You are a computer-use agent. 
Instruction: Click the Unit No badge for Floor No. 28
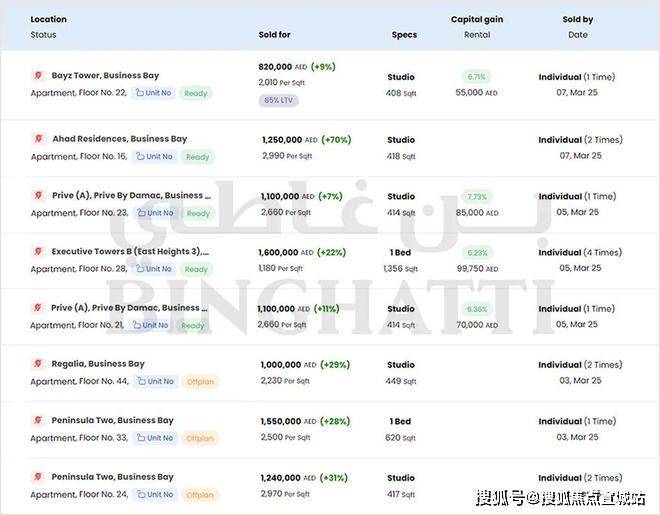(x=154, y=269)
